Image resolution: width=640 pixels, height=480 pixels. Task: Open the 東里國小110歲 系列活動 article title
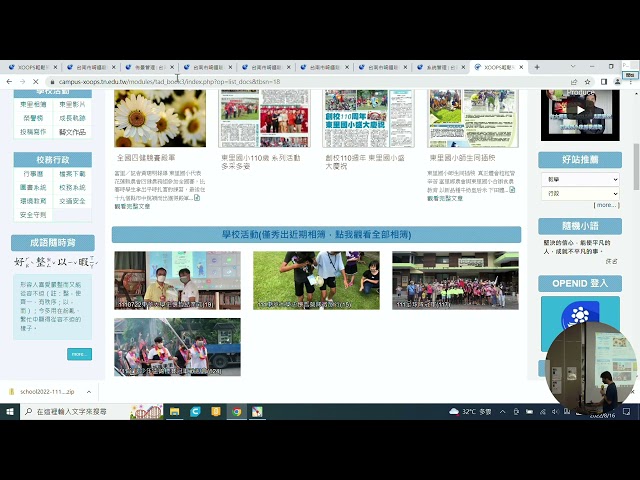point(261,162)
